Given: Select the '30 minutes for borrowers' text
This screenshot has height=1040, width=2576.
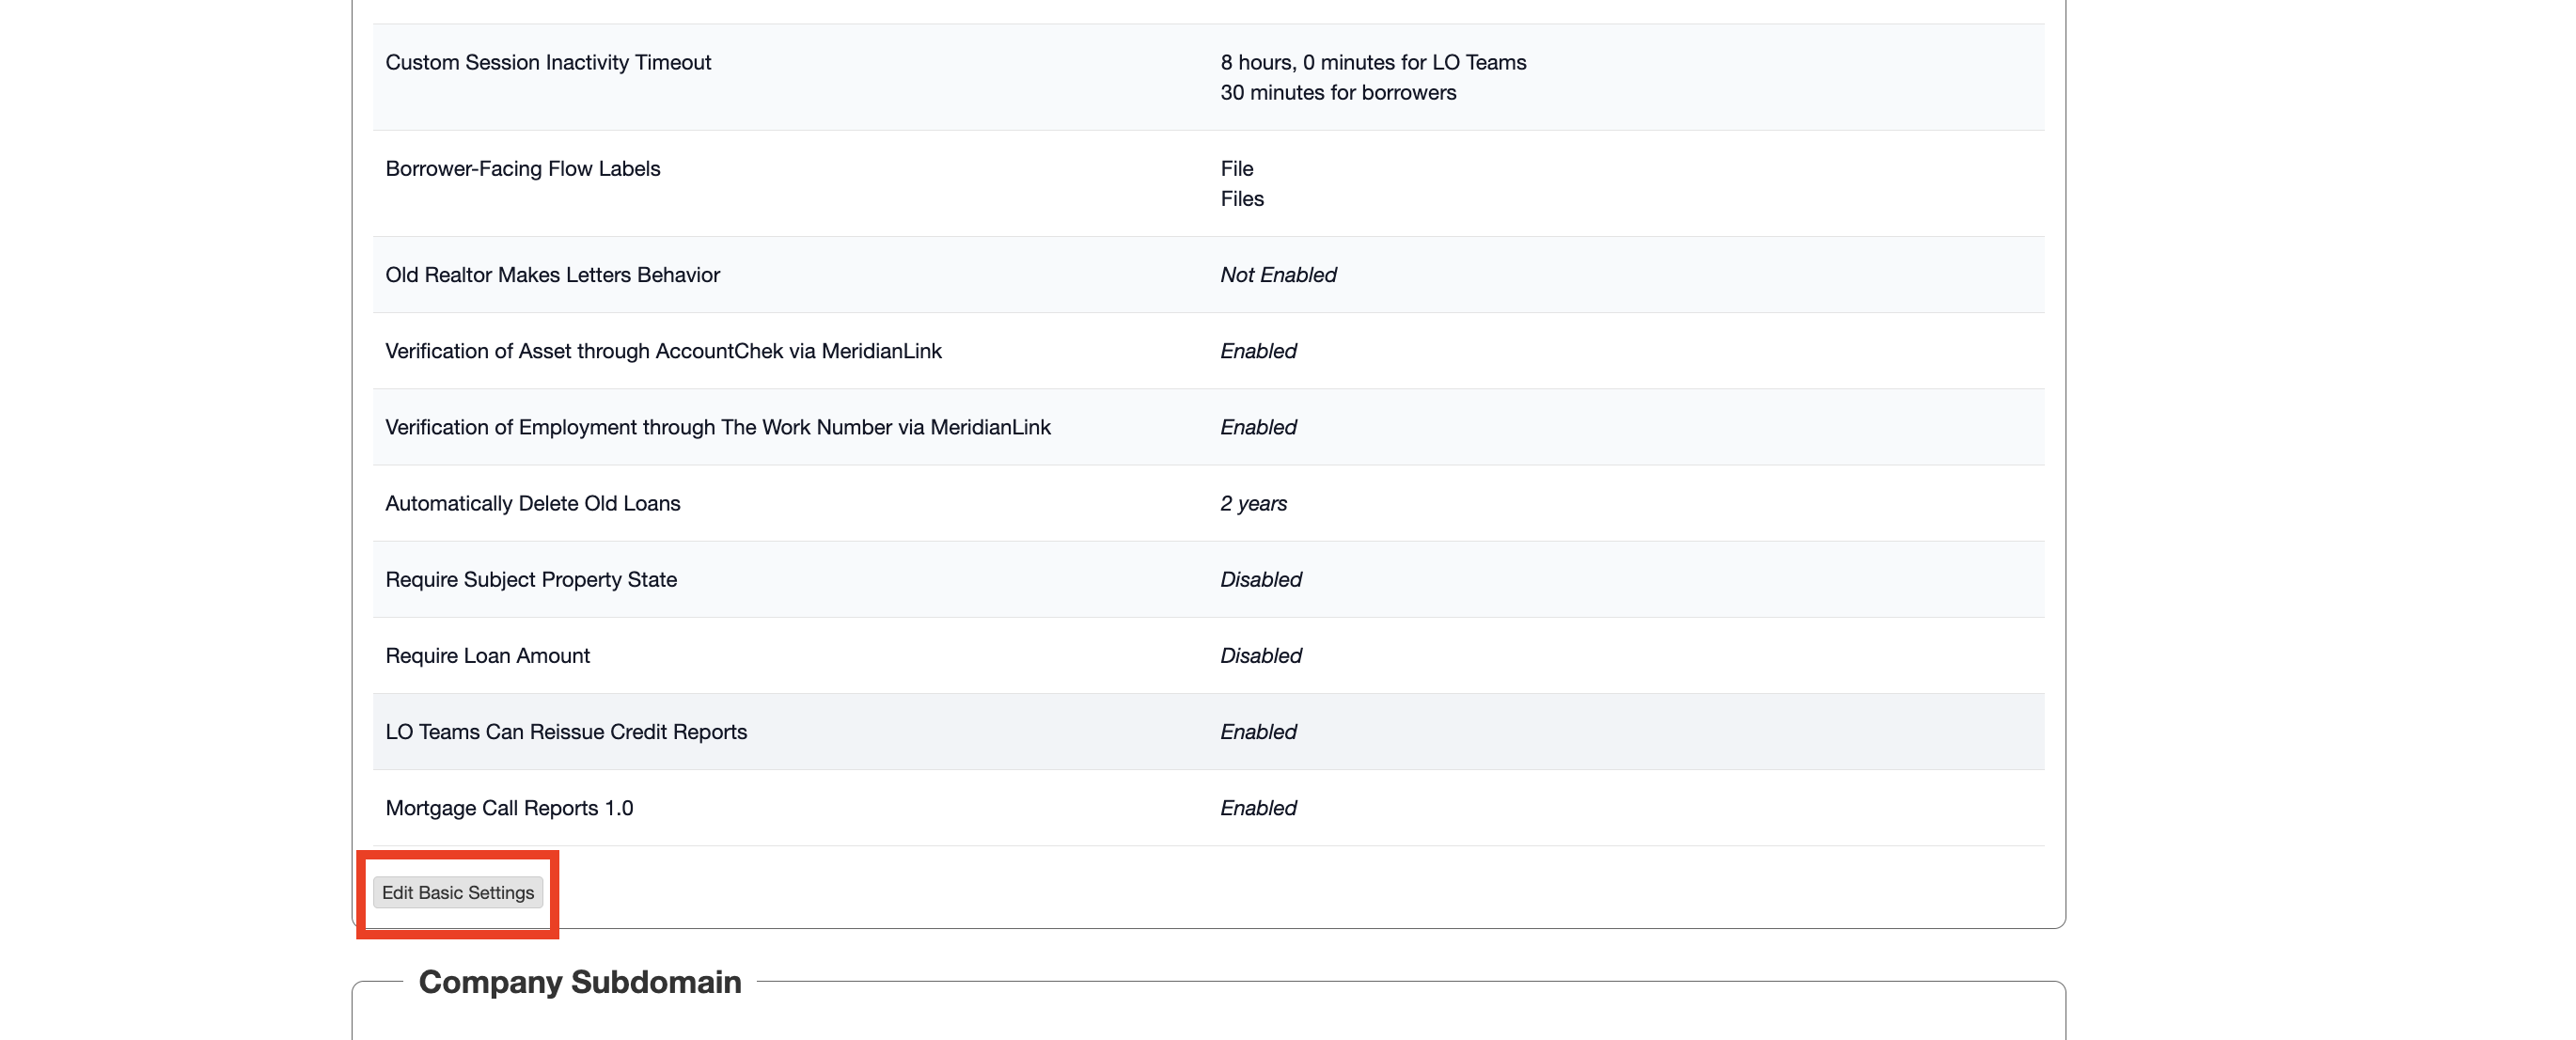Looking at the screenshot, I should coord(1338,92).
